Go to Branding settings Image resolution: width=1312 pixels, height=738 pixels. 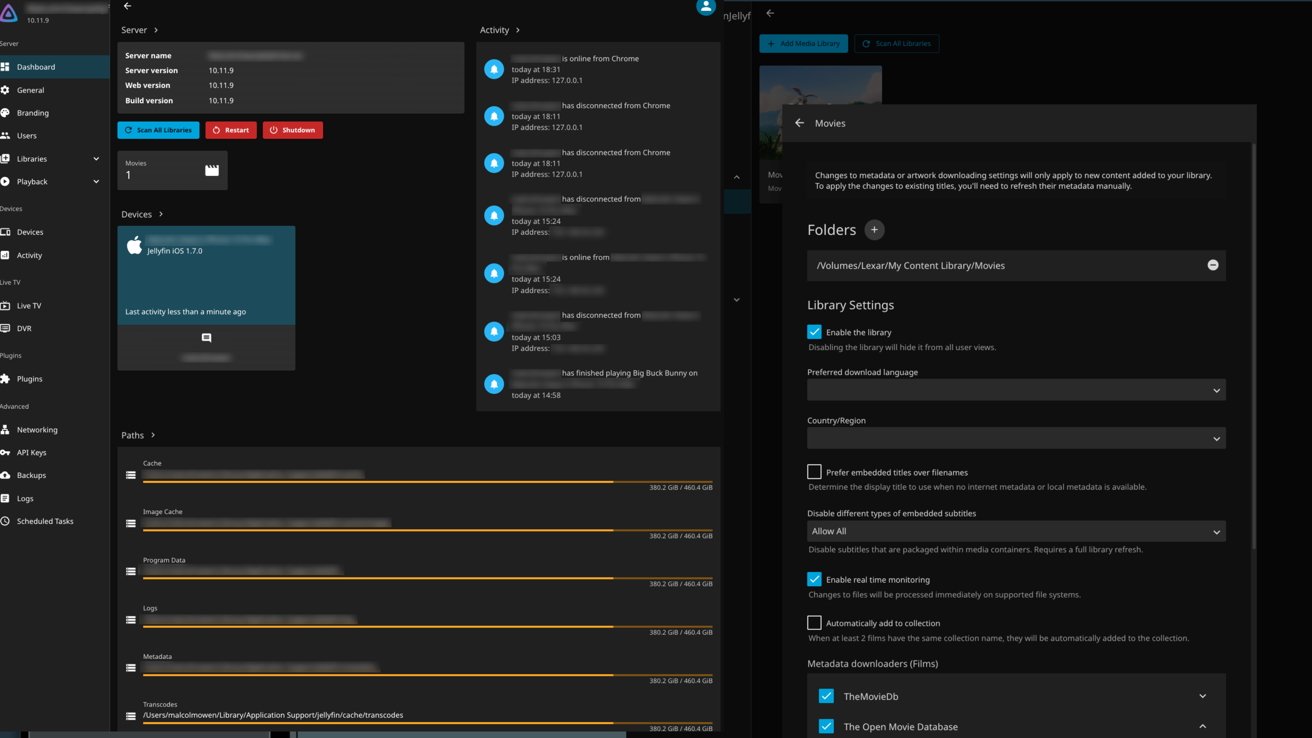click(54, 113)
